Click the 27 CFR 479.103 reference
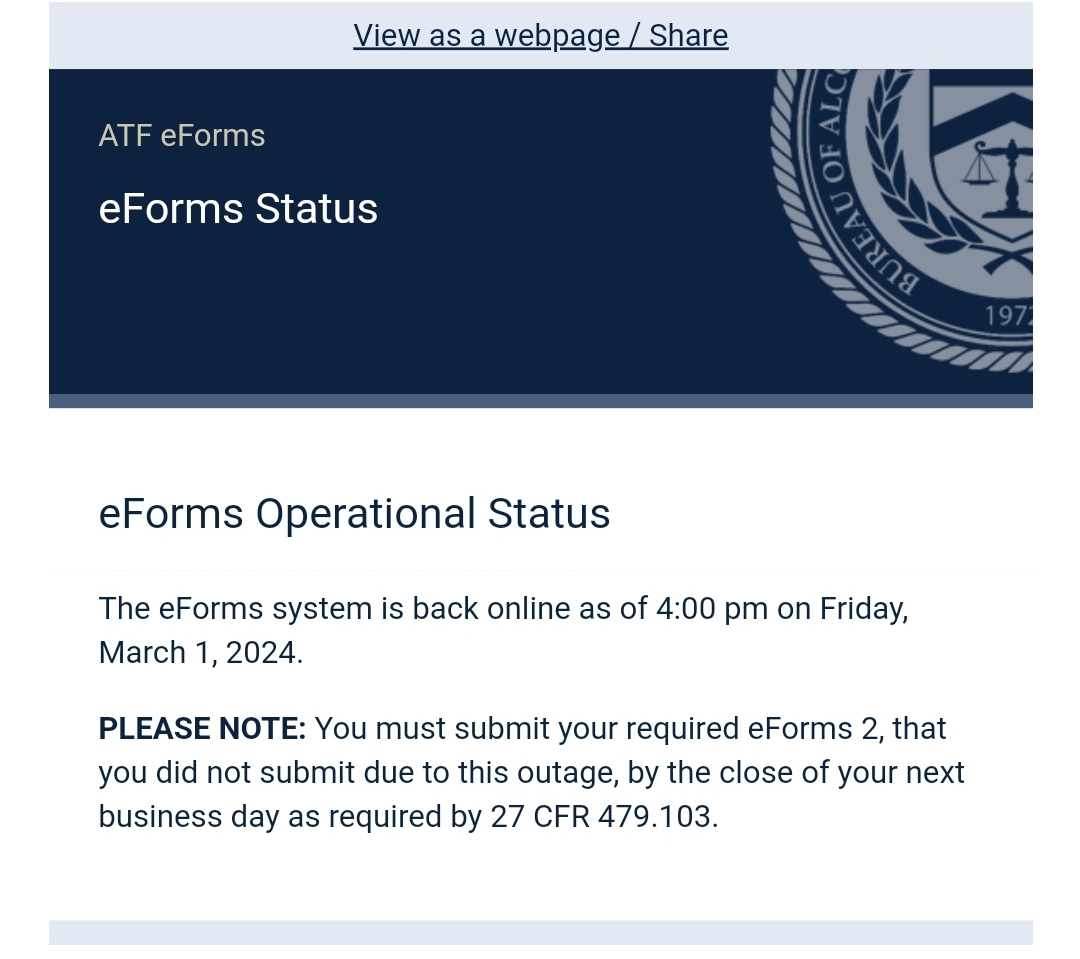Screen dimensions: 1080x959 click(604, 817)
